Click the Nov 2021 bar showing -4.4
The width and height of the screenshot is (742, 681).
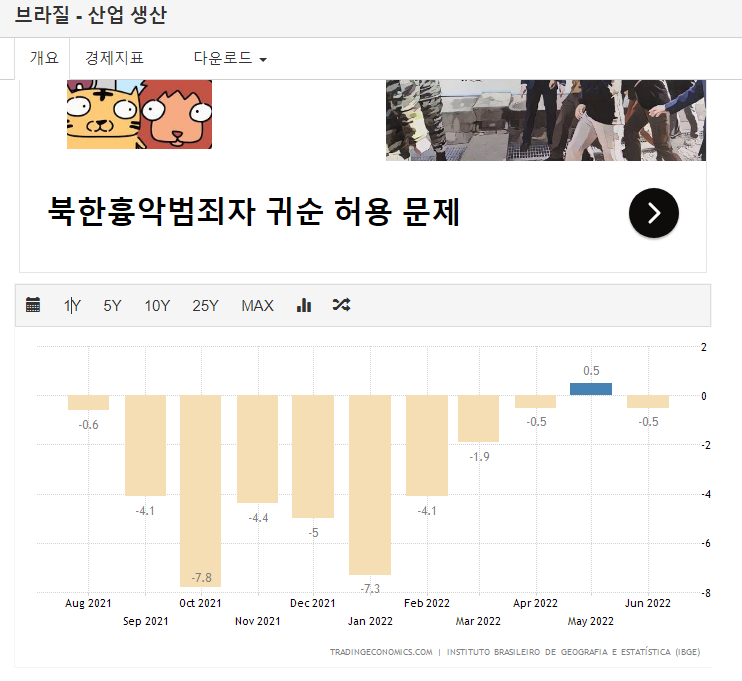pyautogui.click(x=257, y=449)
